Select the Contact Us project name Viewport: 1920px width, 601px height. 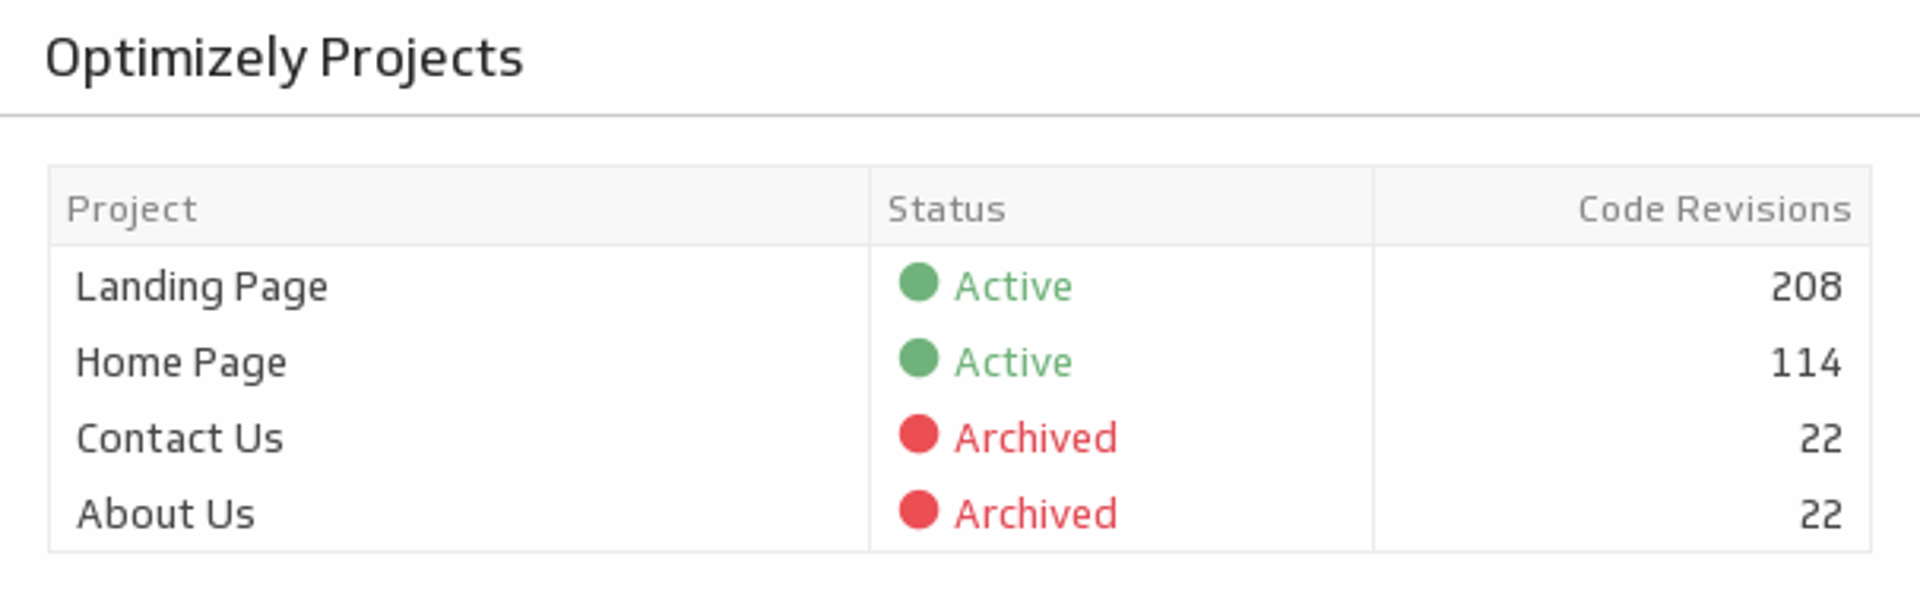tap(180, 438)
